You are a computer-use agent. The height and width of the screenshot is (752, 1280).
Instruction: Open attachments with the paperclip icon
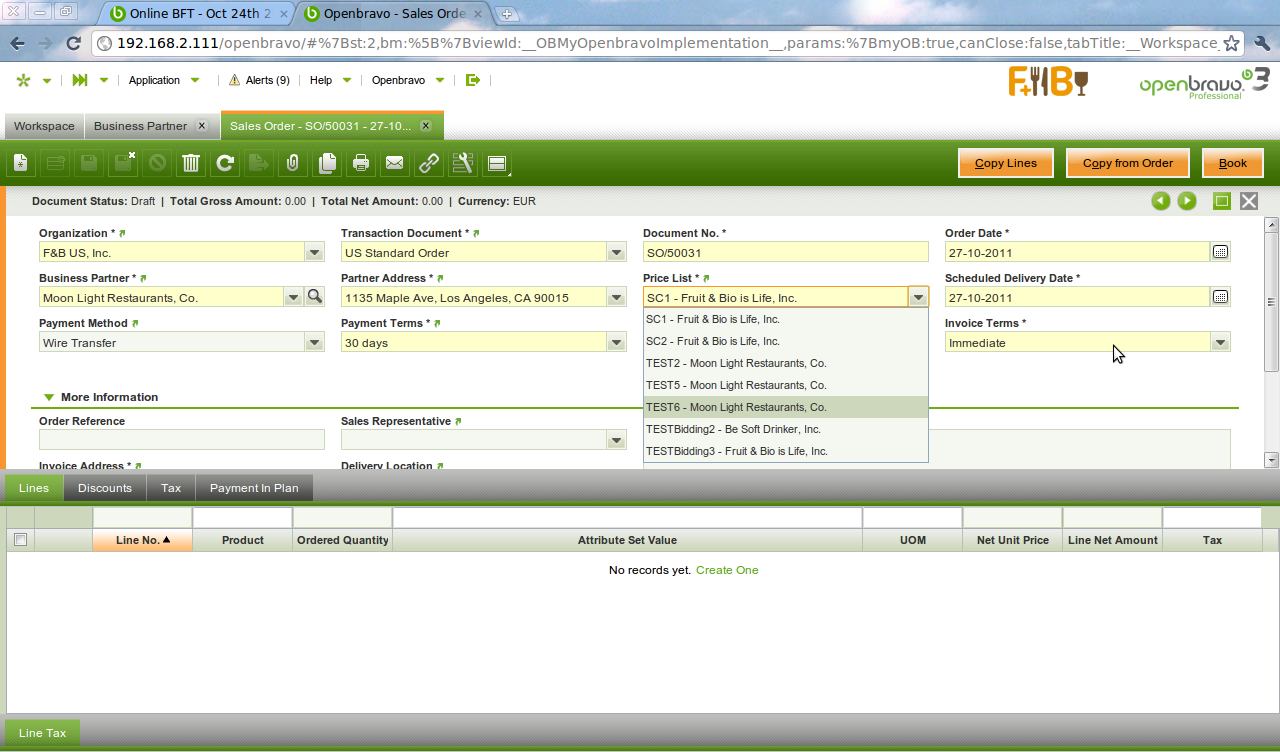[x=293, y=163]
